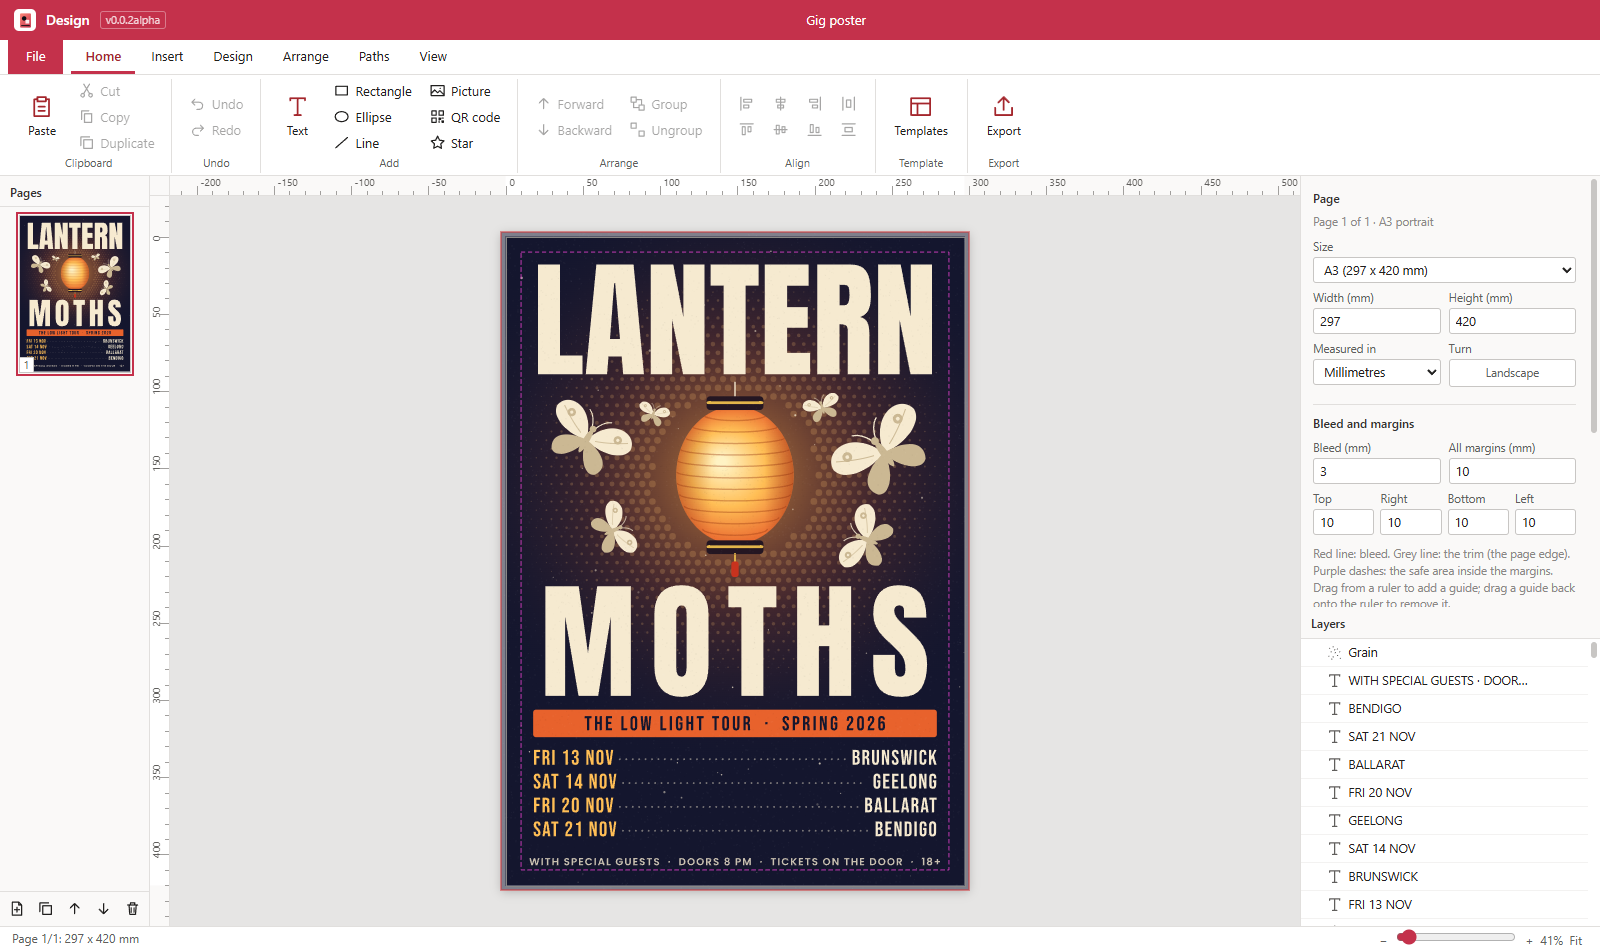Move the page down
Viewport: 1600px width, 950px height.
pyautogui.click(x=104, y=909)
